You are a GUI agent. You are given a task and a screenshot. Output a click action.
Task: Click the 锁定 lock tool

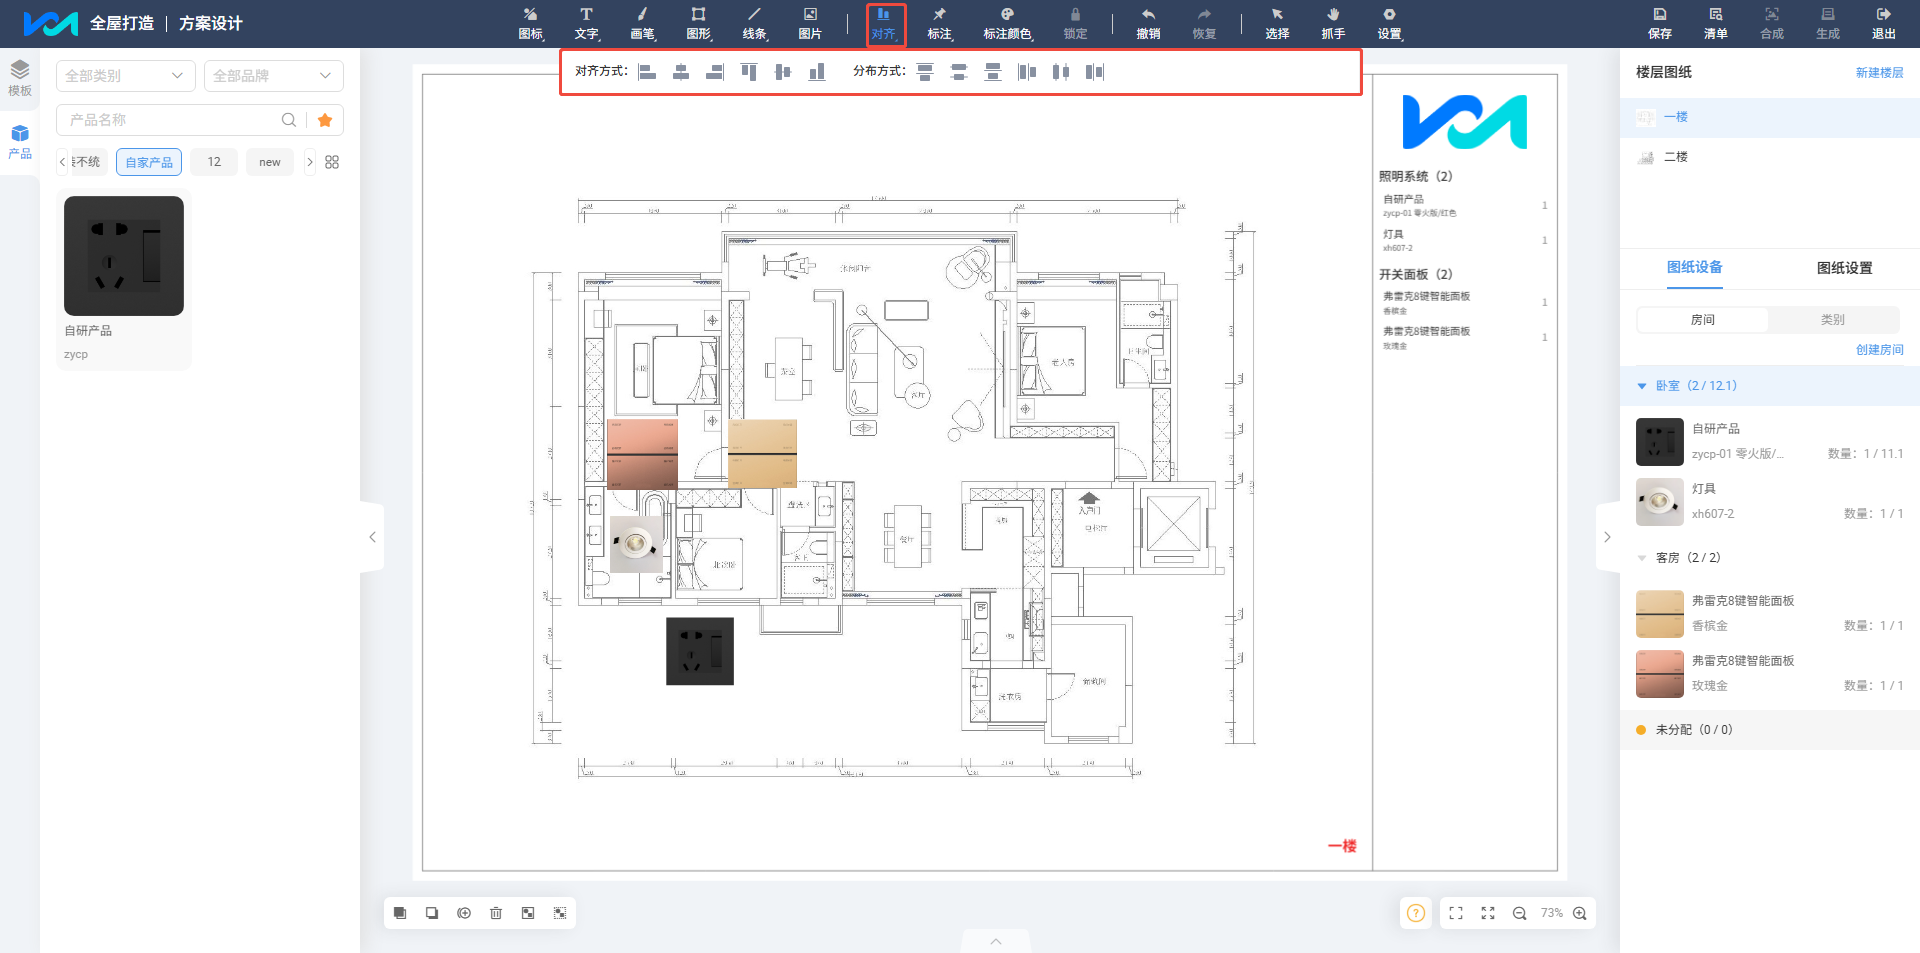[x=1075, y=24]
